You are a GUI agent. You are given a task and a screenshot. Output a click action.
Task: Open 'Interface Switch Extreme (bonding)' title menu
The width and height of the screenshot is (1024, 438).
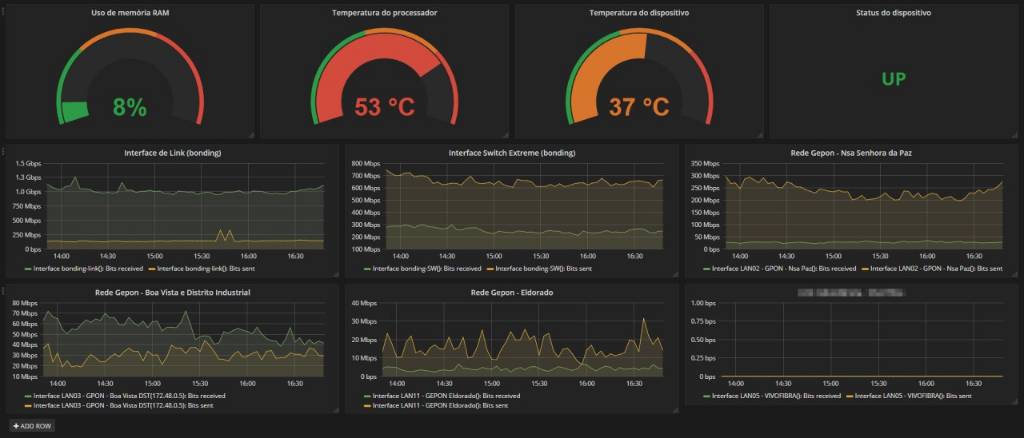point(512,153)
